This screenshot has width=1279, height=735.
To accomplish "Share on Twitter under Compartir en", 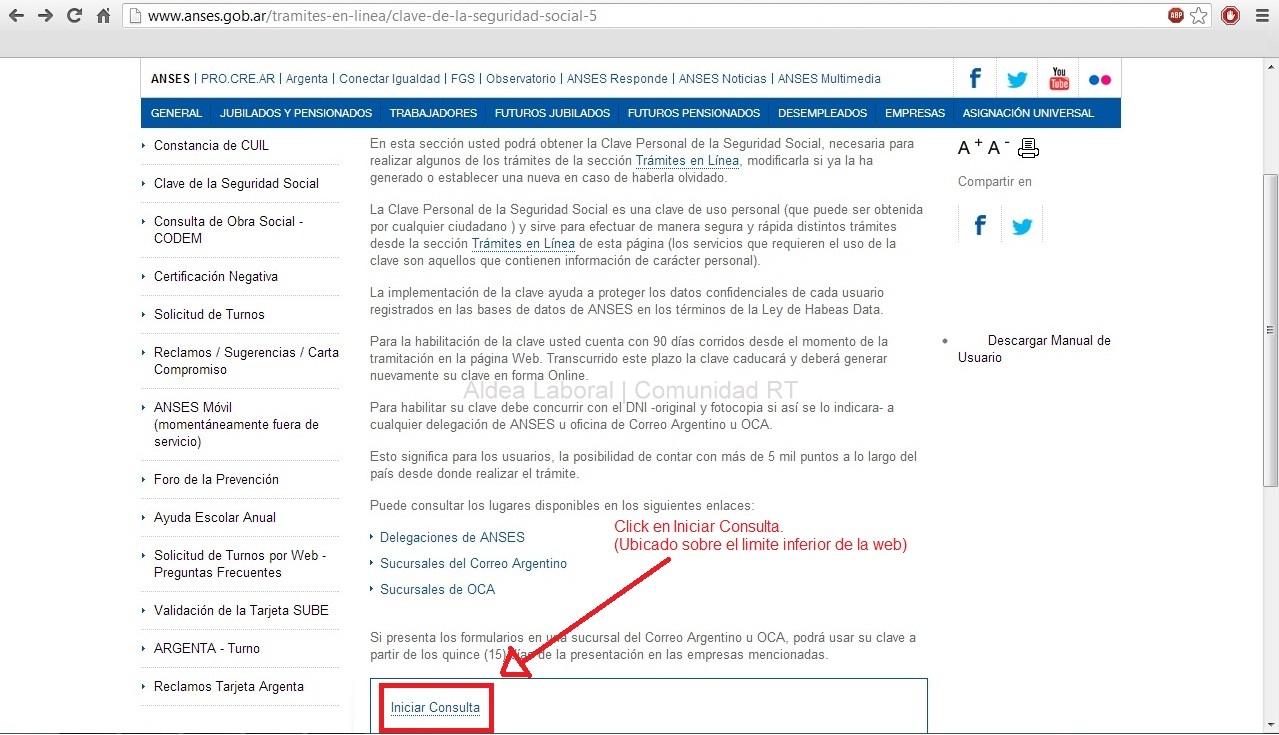I will (1022, 225).
